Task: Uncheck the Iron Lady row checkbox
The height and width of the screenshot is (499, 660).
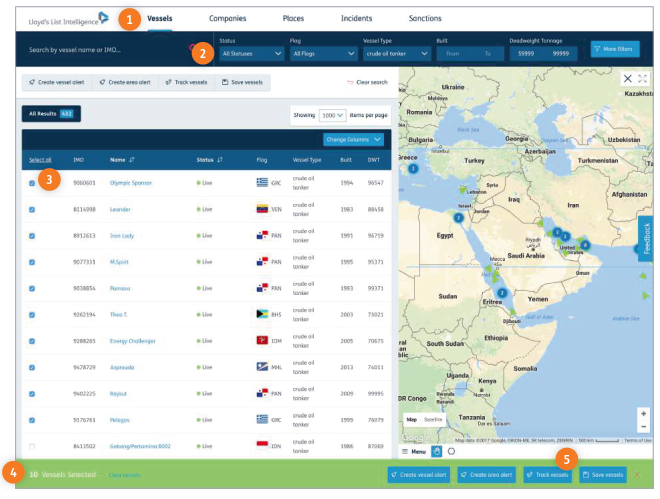Action: tap(32, 236)
